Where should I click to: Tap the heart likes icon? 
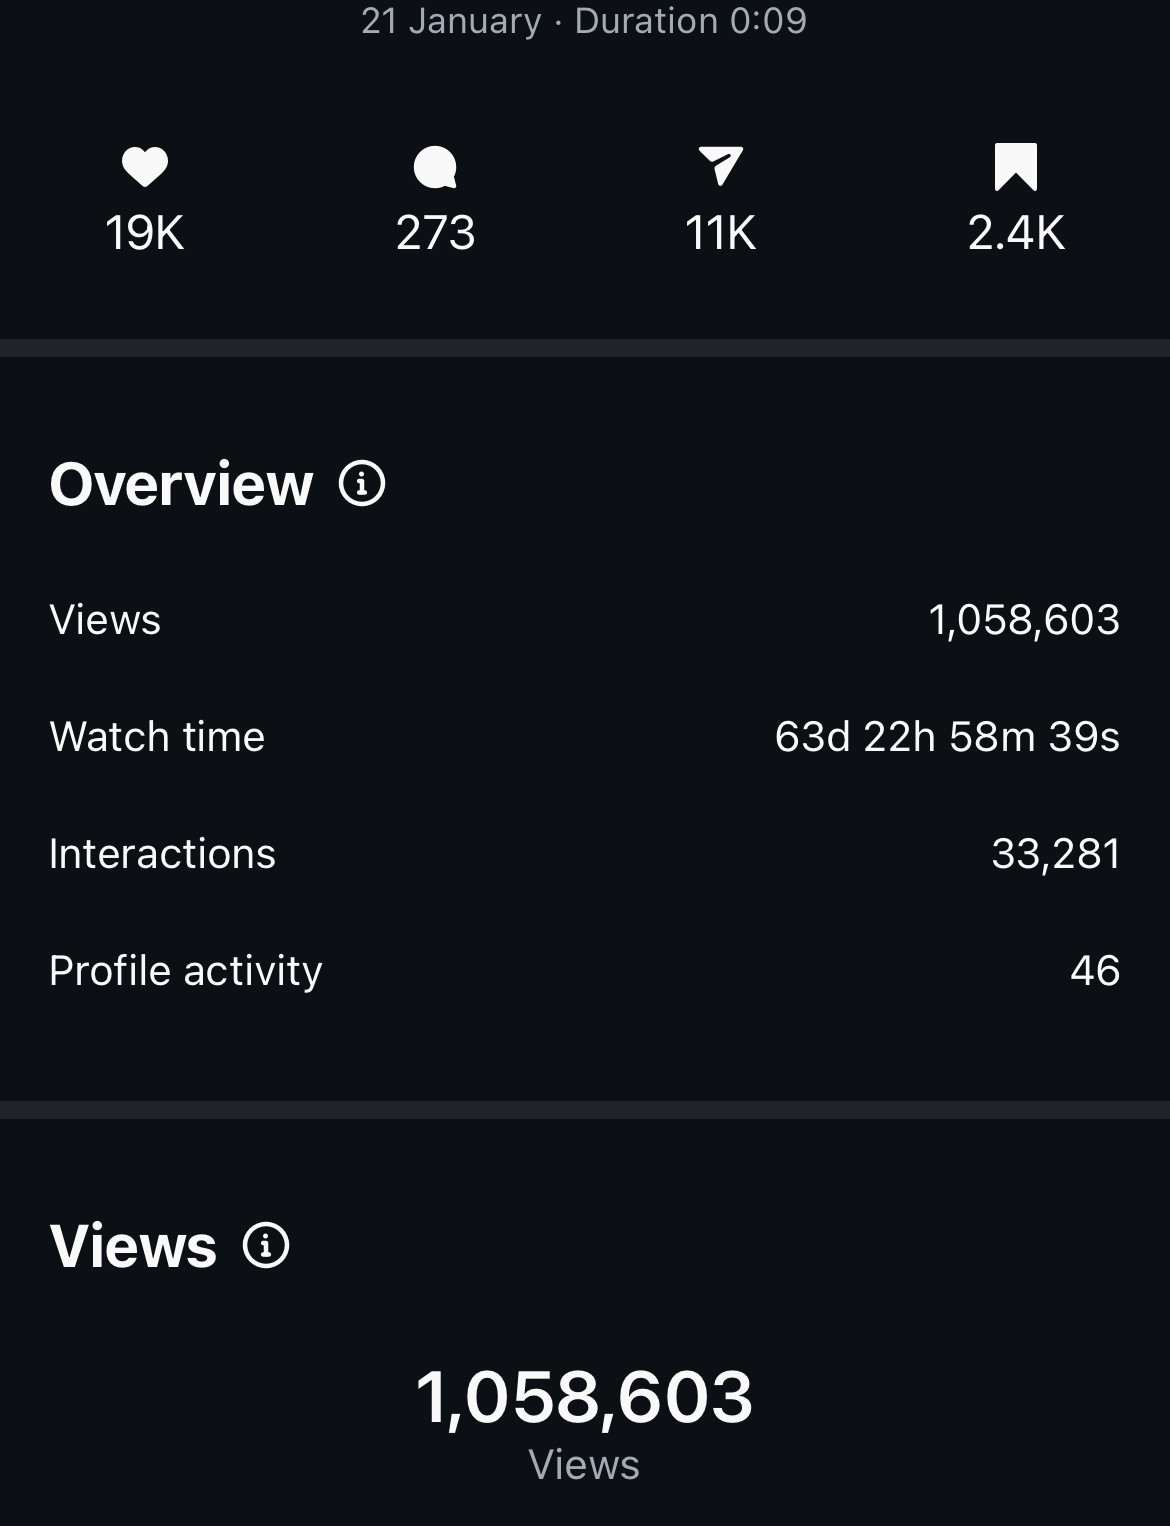click(145, 167)
